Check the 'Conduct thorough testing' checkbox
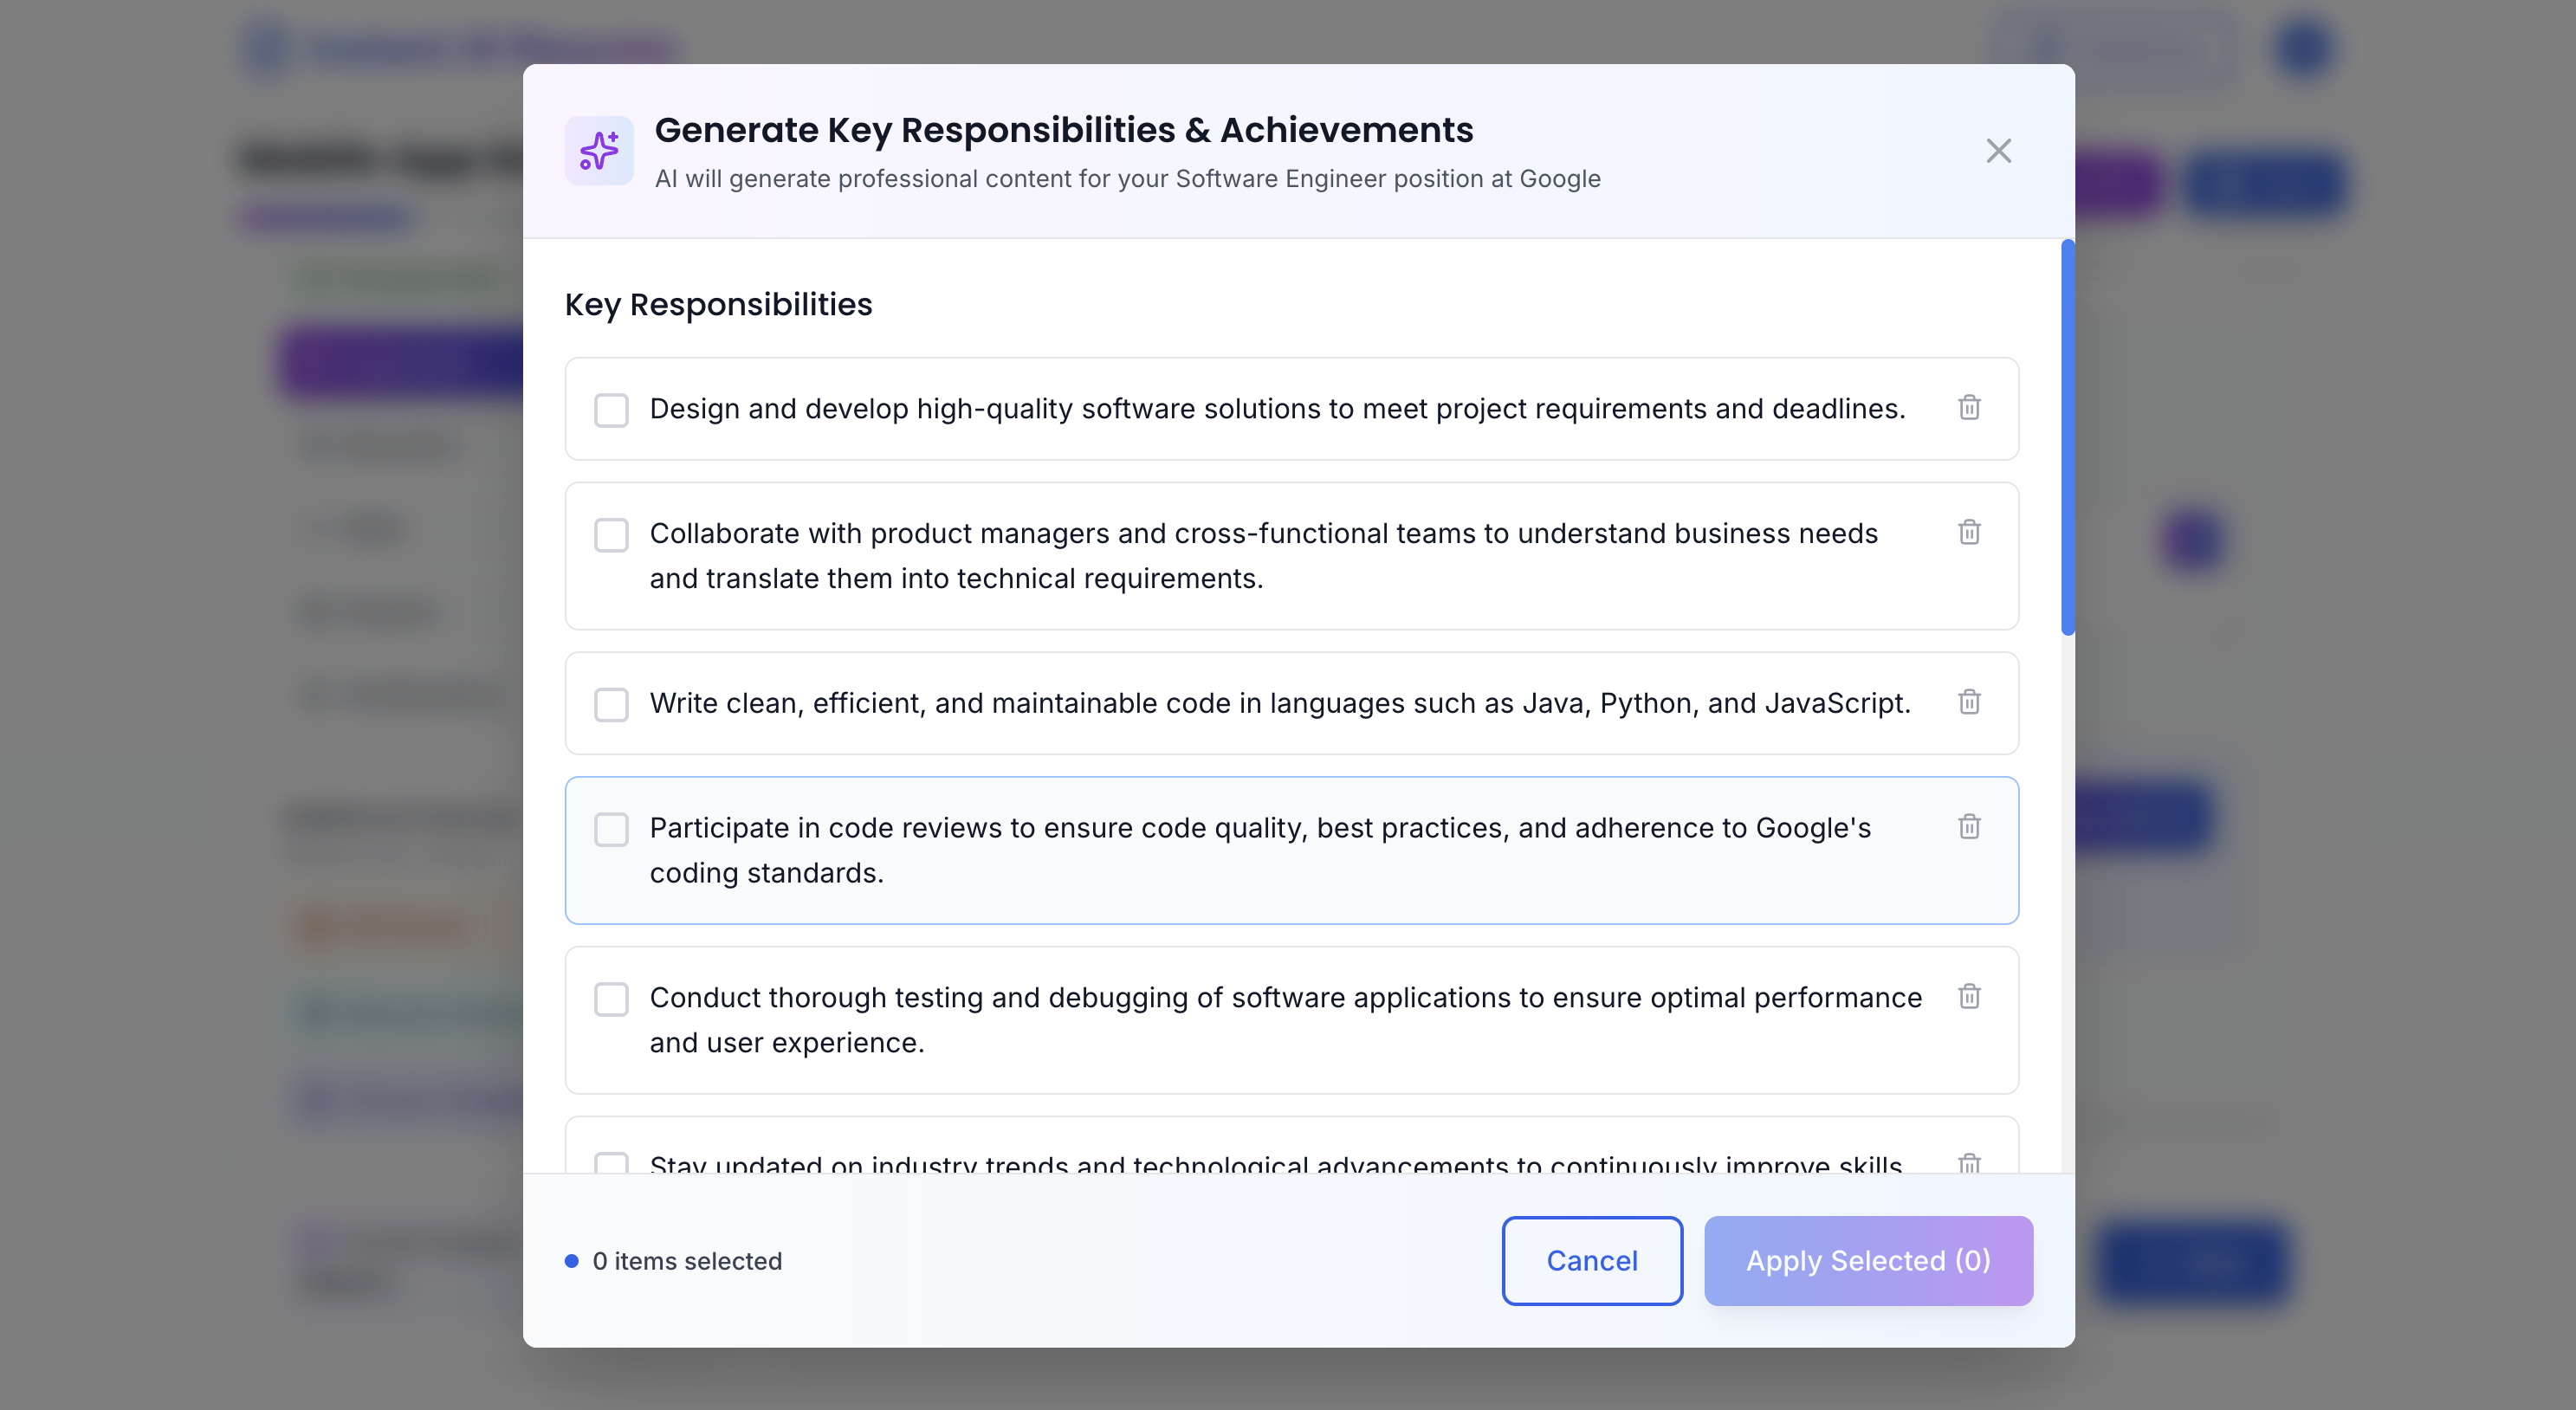Screen dimensions: 2576x1410 point(611,999)
